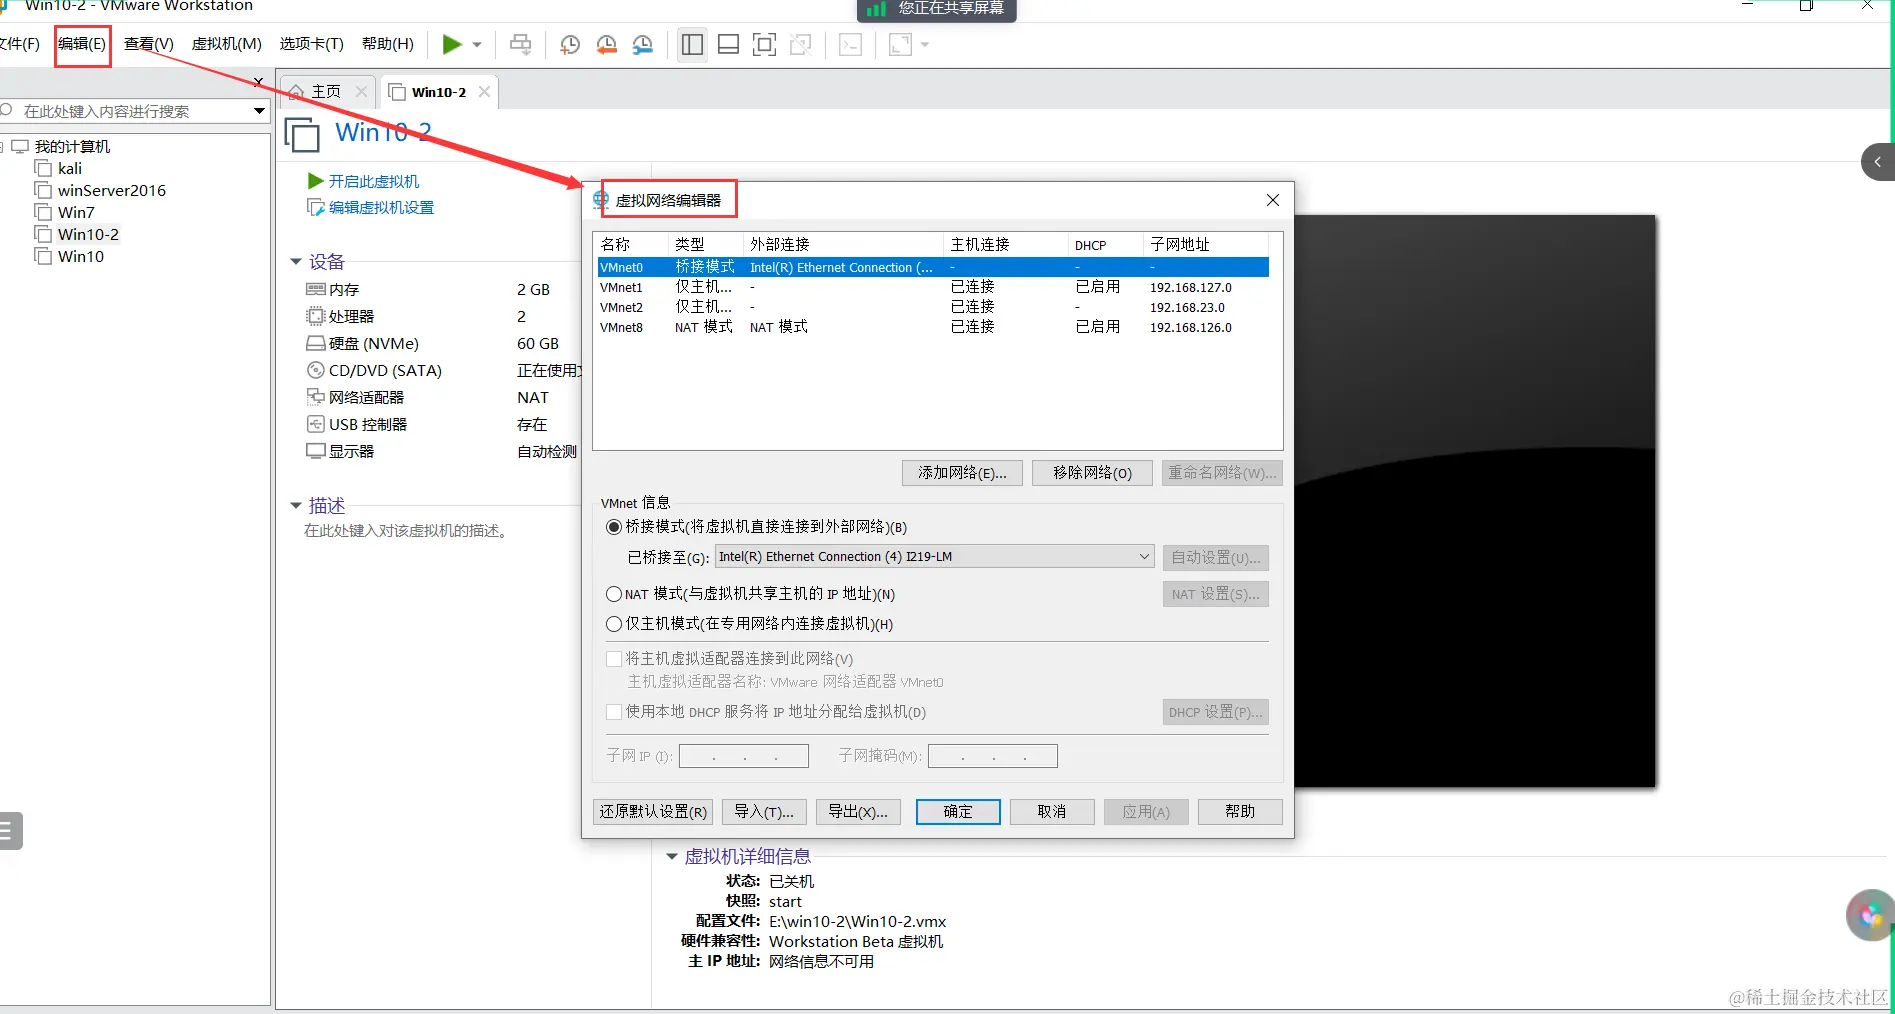Open the snapshot manager clock-wrench toolbar icon
The height and width of the screenshot is (1014, 1895).
pos(643,44)
